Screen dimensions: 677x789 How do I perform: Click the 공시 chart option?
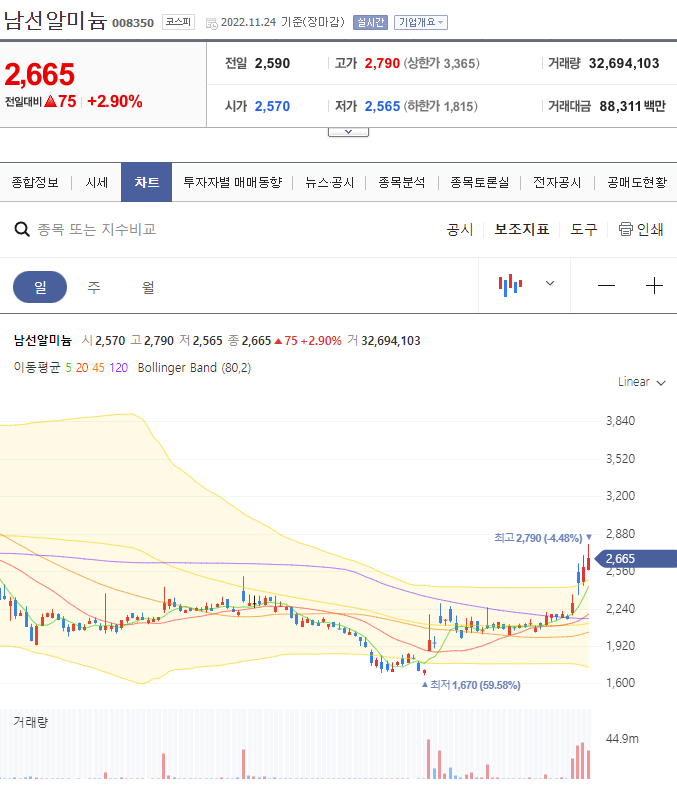point(460,229)
